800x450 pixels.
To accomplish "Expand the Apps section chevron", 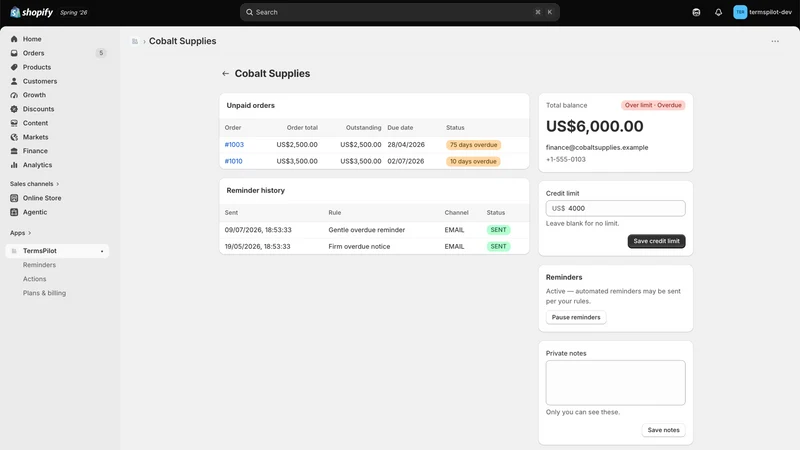I will point(30,233).
